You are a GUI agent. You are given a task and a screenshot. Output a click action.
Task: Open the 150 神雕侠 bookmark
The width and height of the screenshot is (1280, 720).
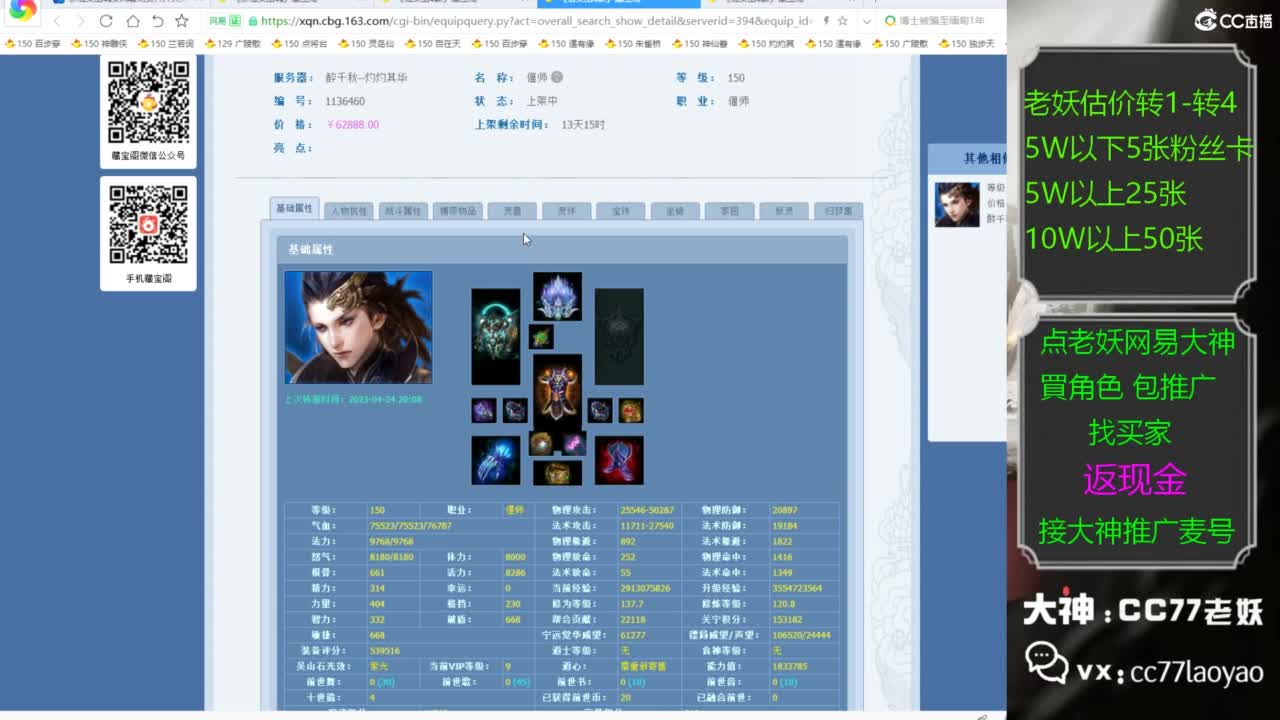(x=98, y=44)
